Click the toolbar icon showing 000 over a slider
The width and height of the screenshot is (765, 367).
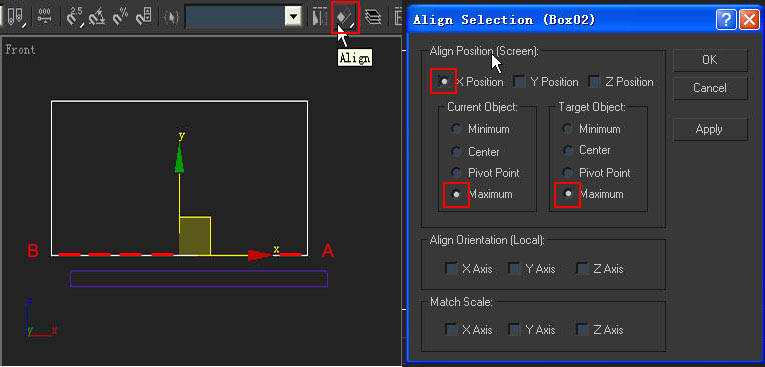click(45, 17)
